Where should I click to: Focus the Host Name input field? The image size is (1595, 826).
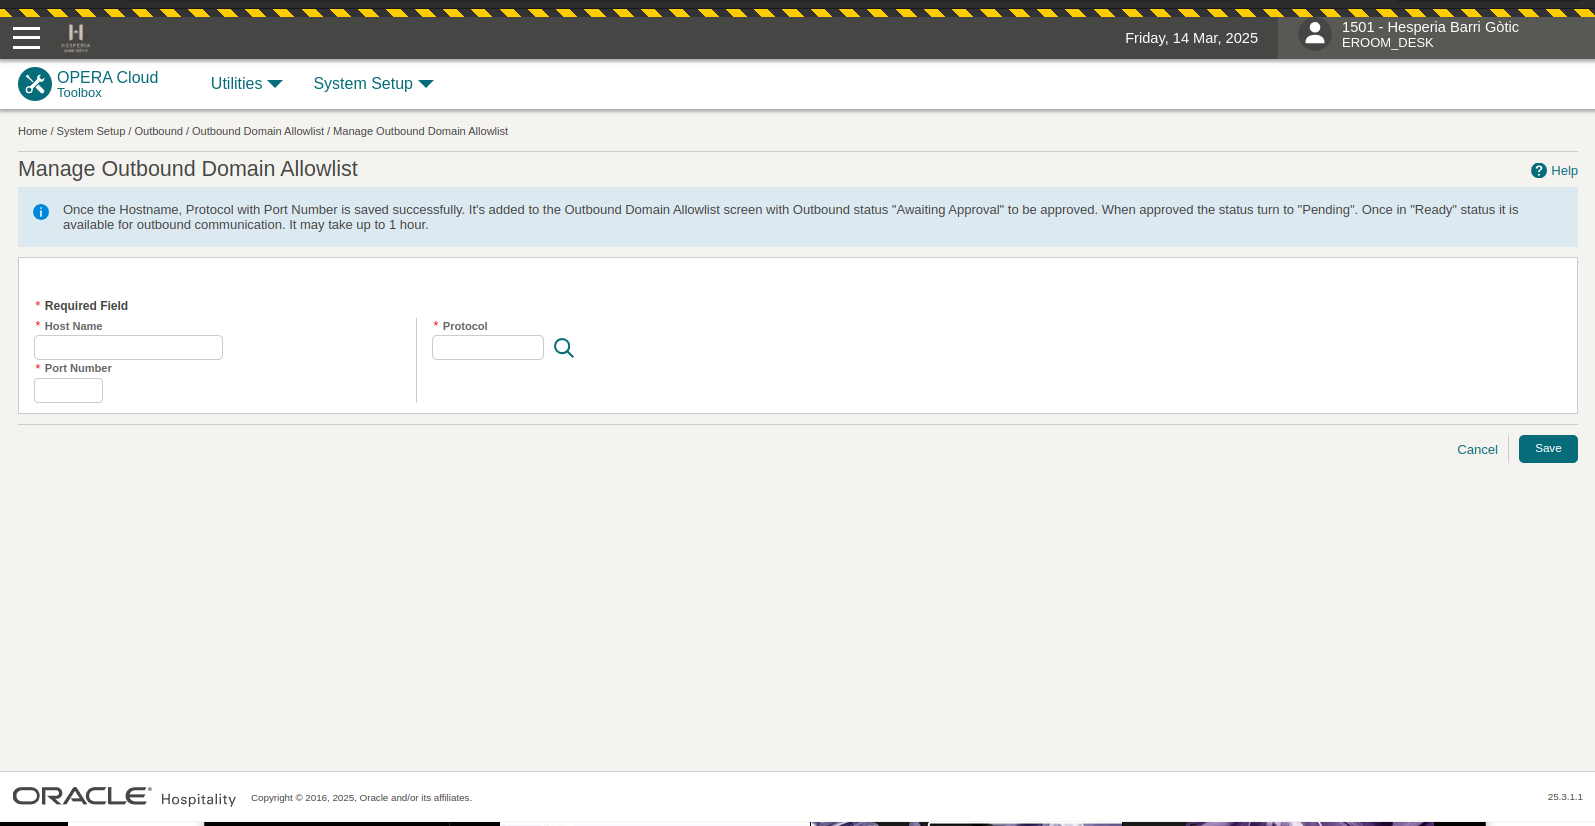[128, 348]
